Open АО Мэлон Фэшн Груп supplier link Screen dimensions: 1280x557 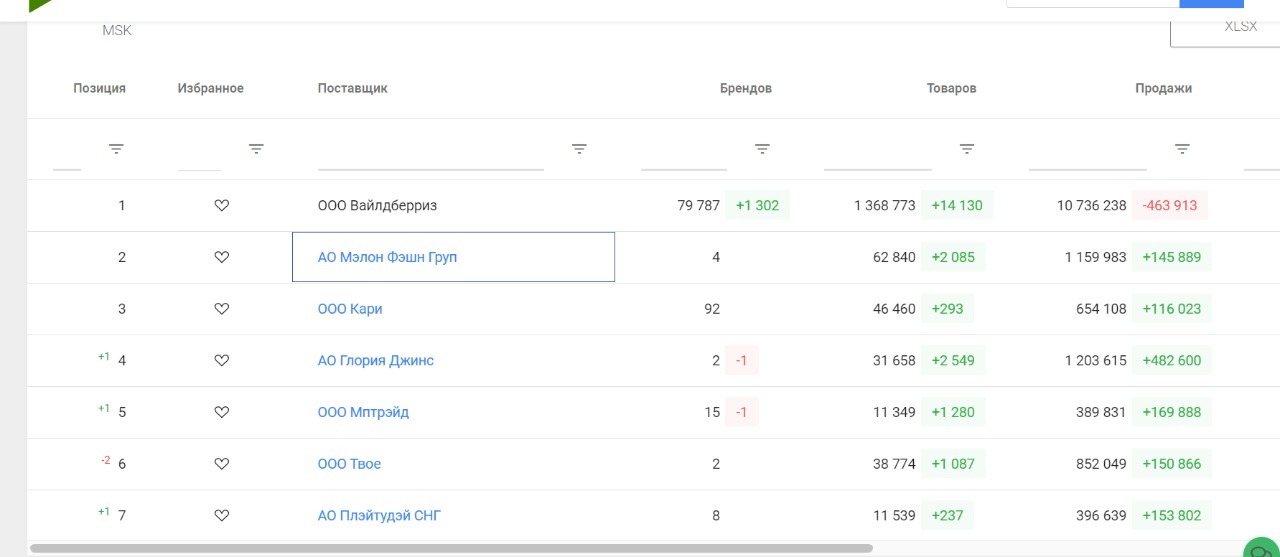tap(387, 257)
